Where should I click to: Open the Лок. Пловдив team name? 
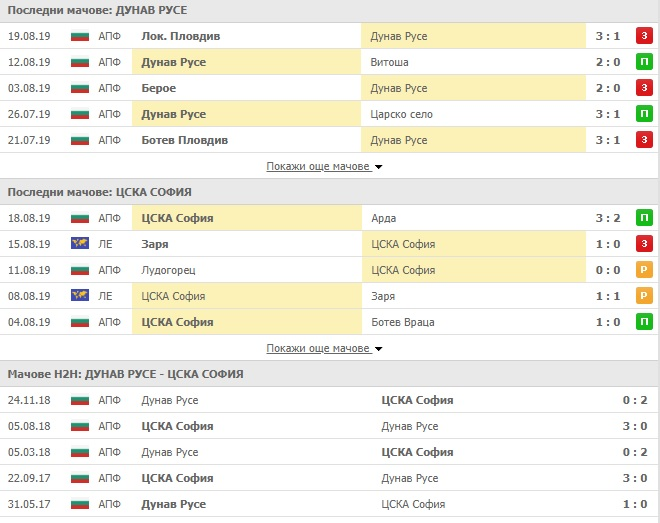click(181, 36)
